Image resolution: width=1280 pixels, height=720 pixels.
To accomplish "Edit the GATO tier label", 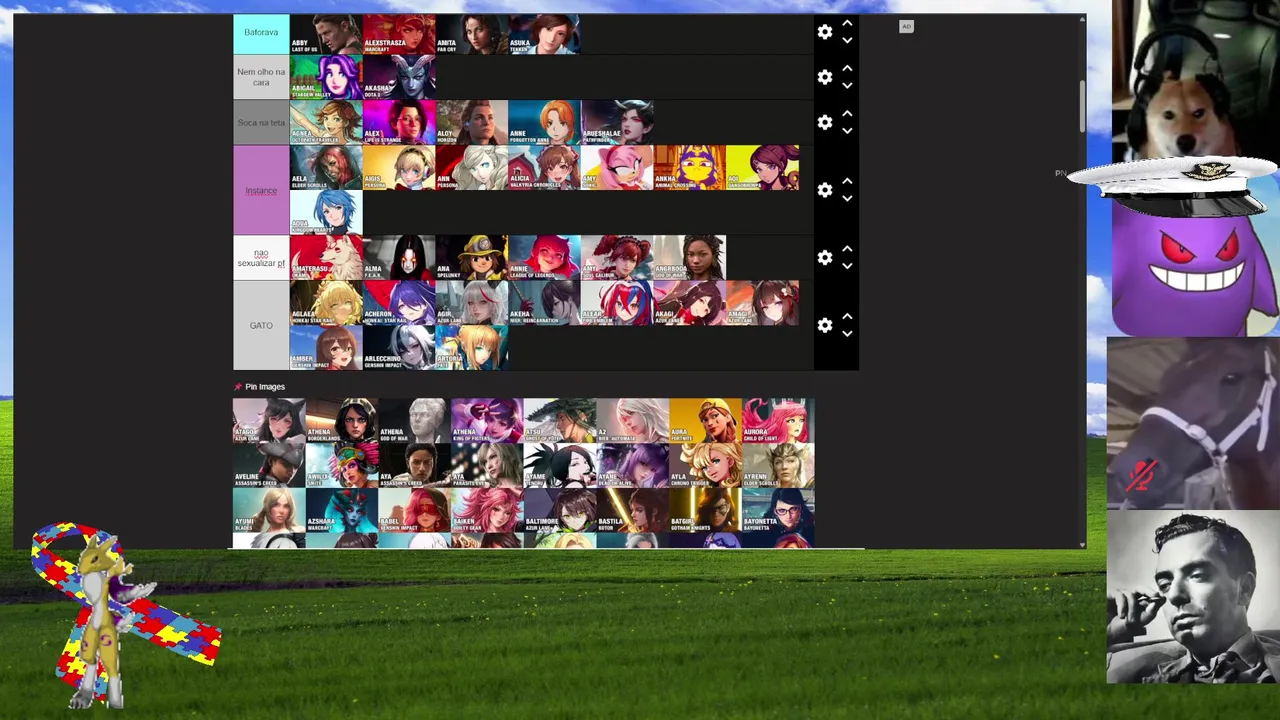I will tap(261, 325).
